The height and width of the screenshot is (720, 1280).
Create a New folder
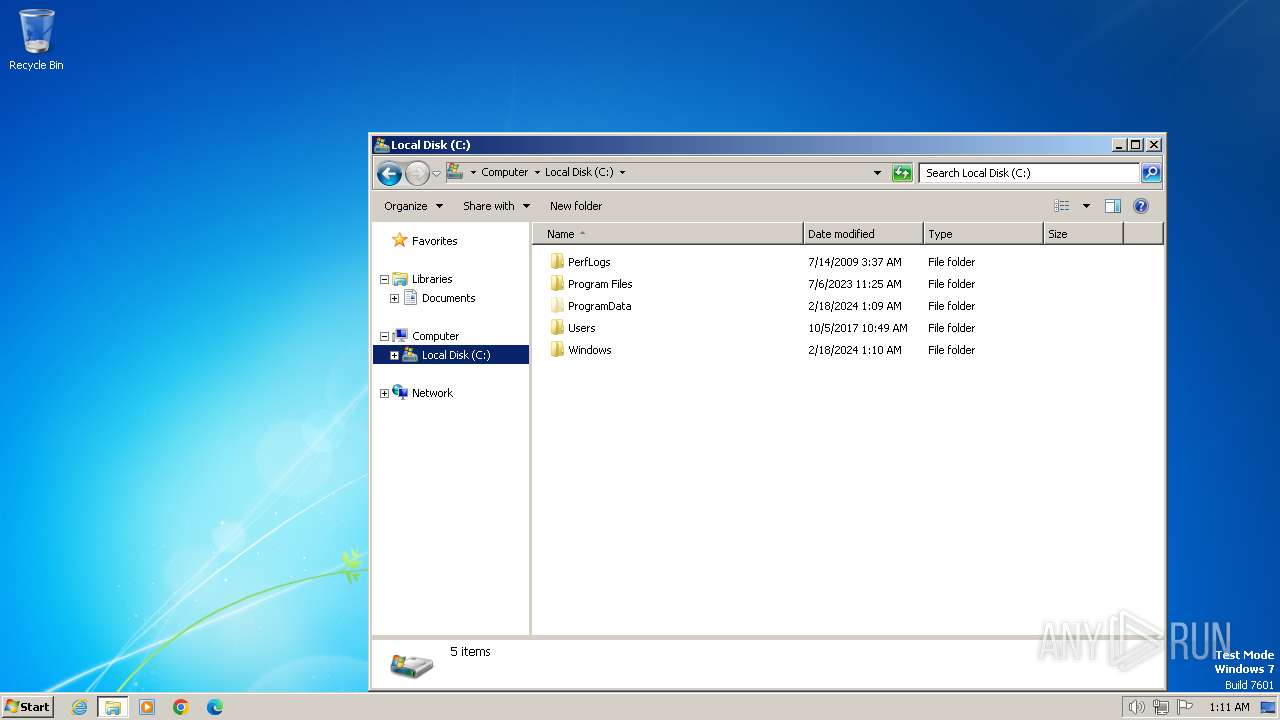coord(576,206)
